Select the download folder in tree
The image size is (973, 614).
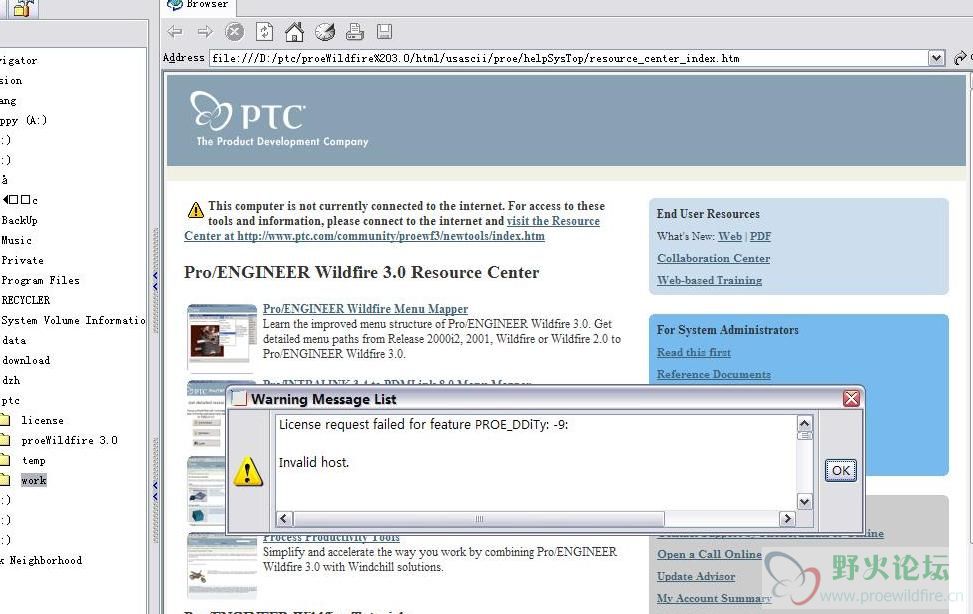click(x=25, y=360)
